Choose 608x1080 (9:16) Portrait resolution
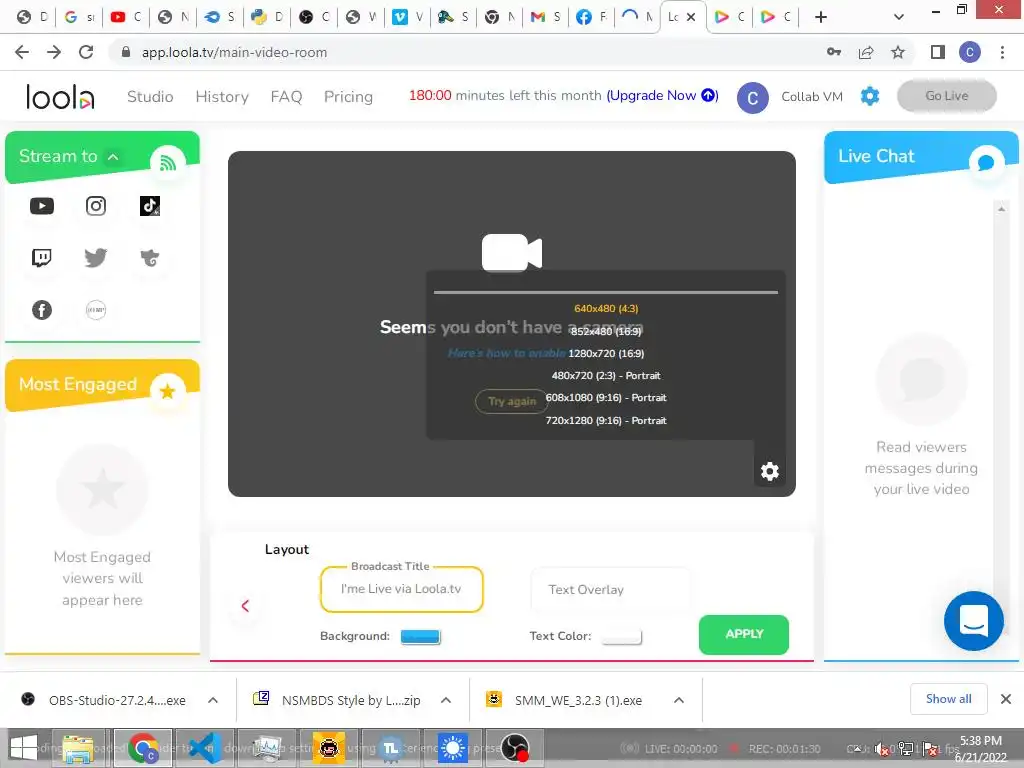 606,398
